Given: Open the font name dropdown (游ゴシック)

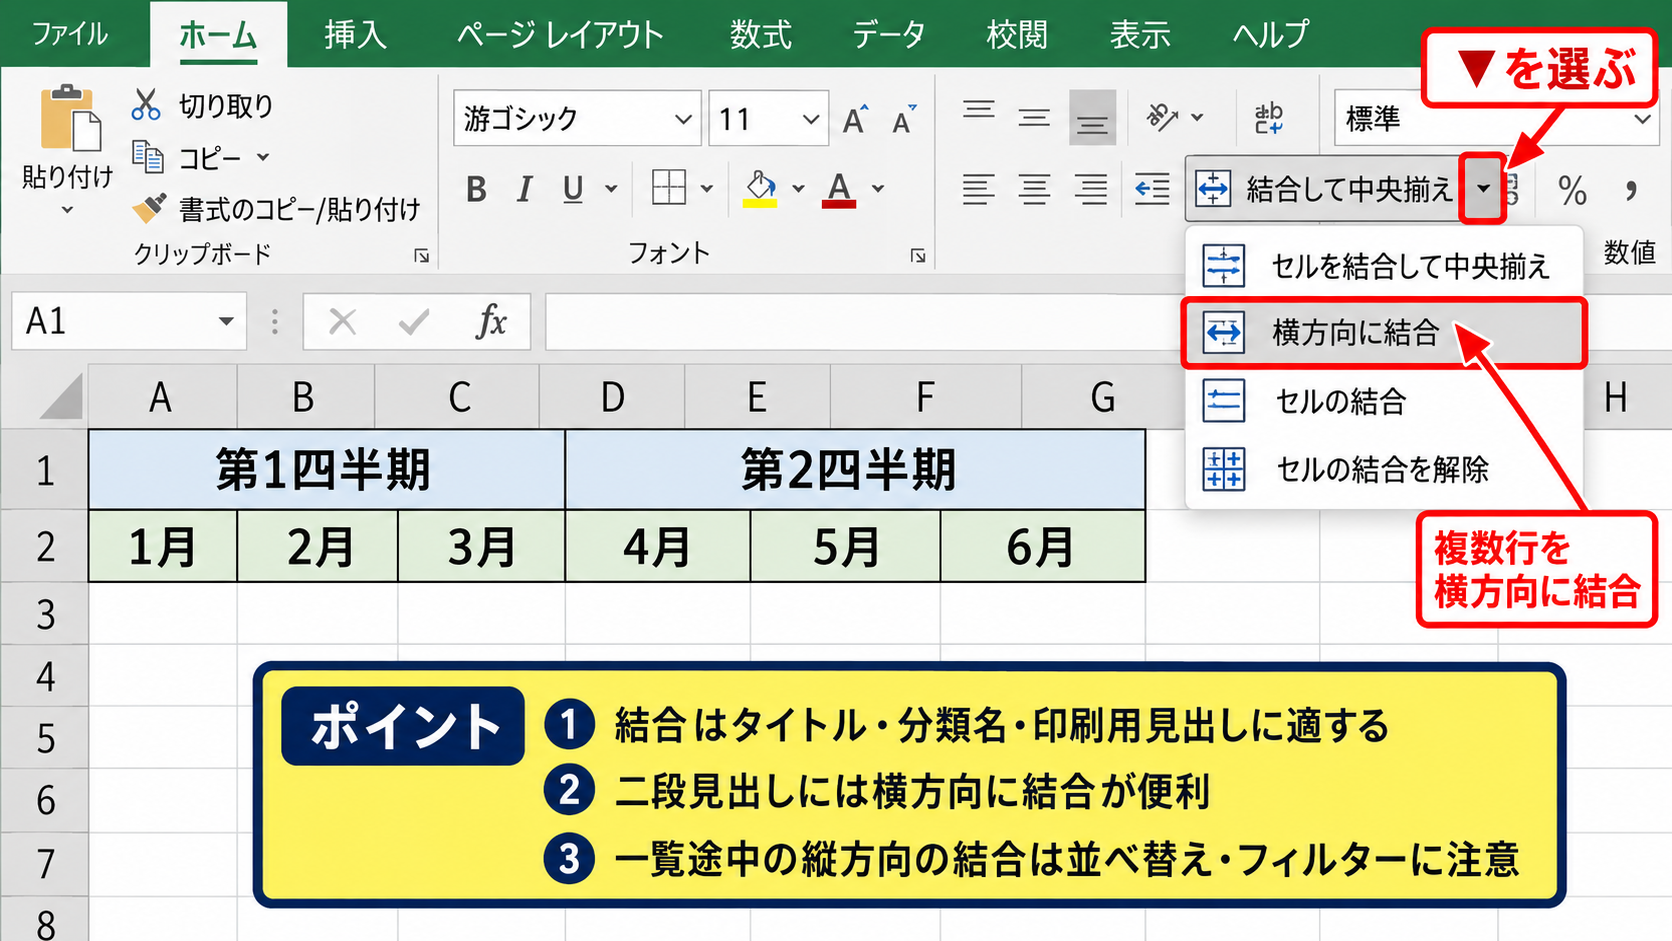Looking at the screenshot, I should click(684, 119).
